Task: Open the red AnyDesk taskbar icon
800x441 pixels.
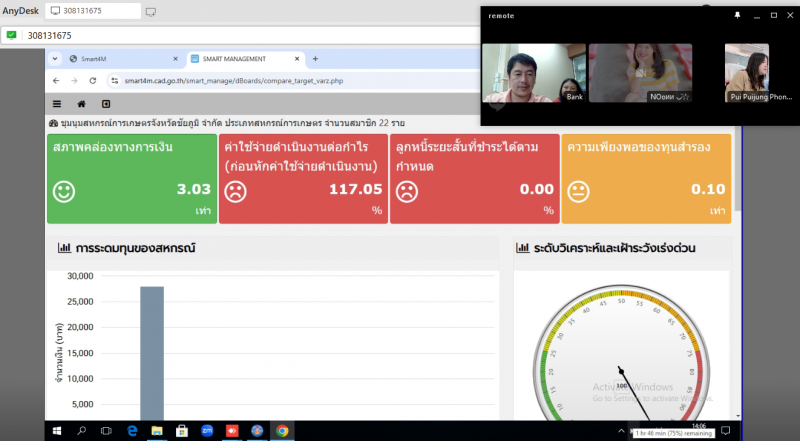Action: click(232, 431)
